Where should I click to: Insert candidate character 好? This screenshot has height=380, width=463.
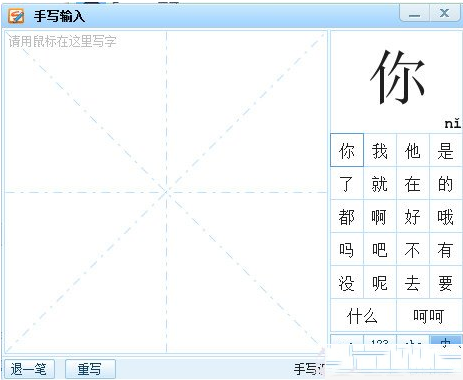[x=413, y=217]
